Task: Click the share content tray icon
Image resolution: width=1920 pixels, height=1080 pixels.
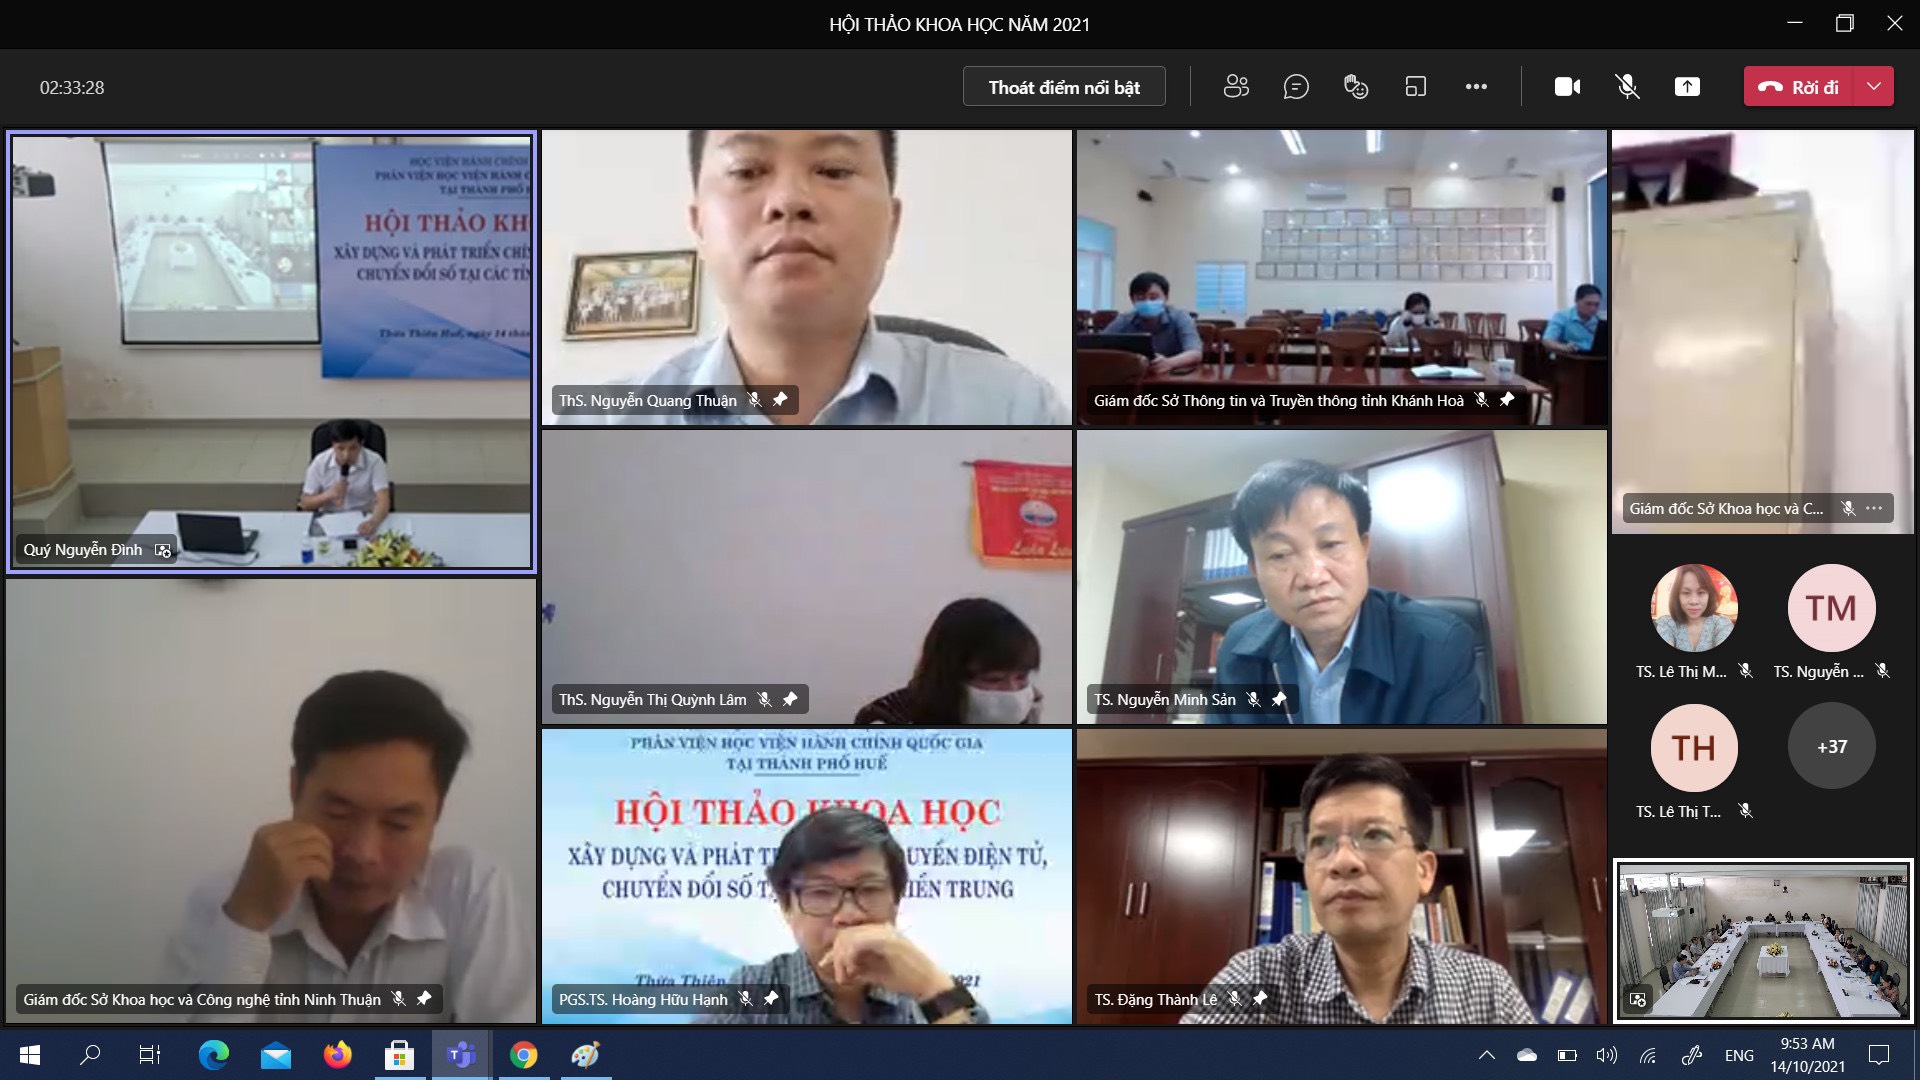Action: pyautogui.click(x=1687, y=87)
